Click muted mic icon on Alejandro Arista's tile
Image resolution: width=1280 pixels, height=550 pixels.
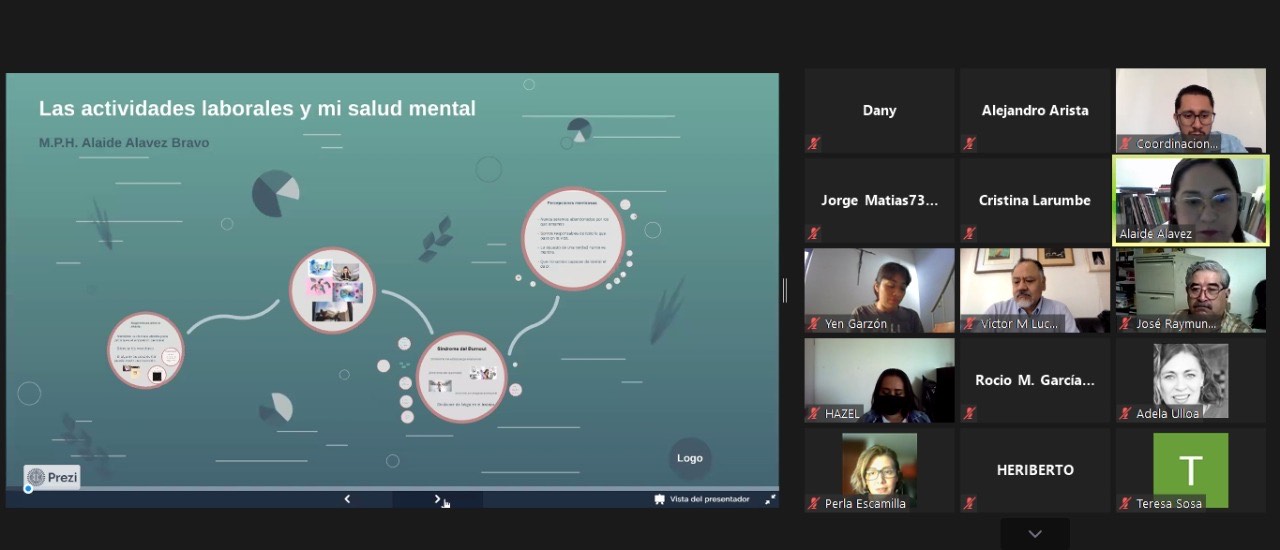(x=969, y=144)
